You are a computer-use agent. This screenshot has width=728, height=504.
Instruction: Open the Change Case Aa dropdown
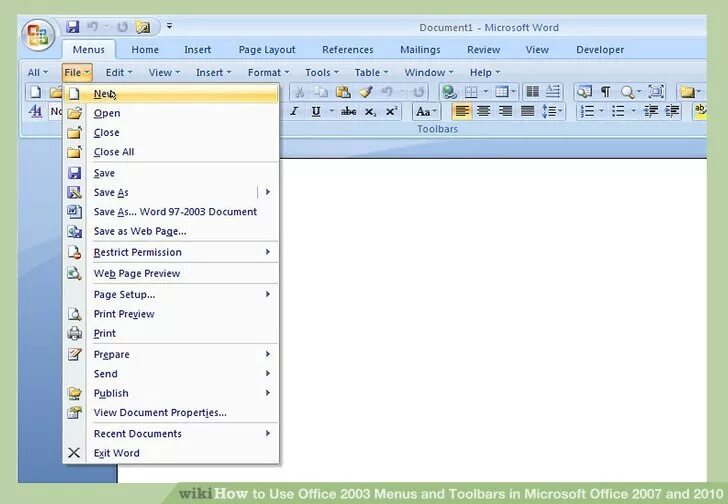coord(426,111)
